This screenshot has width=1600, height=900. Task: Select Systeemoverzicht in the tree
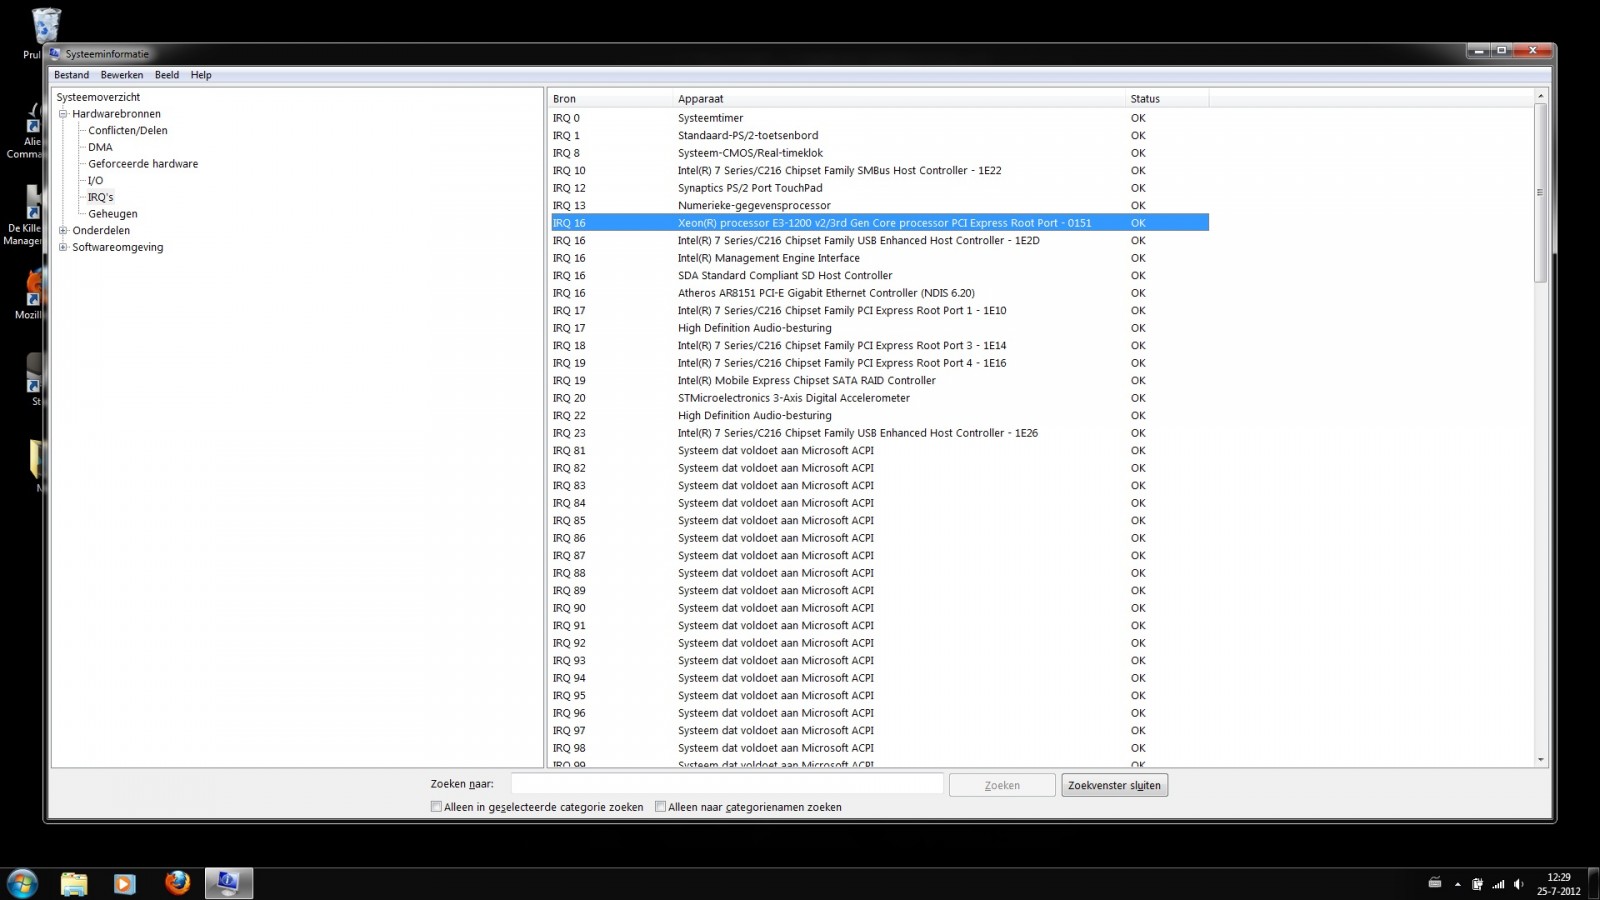pos(98,97)
